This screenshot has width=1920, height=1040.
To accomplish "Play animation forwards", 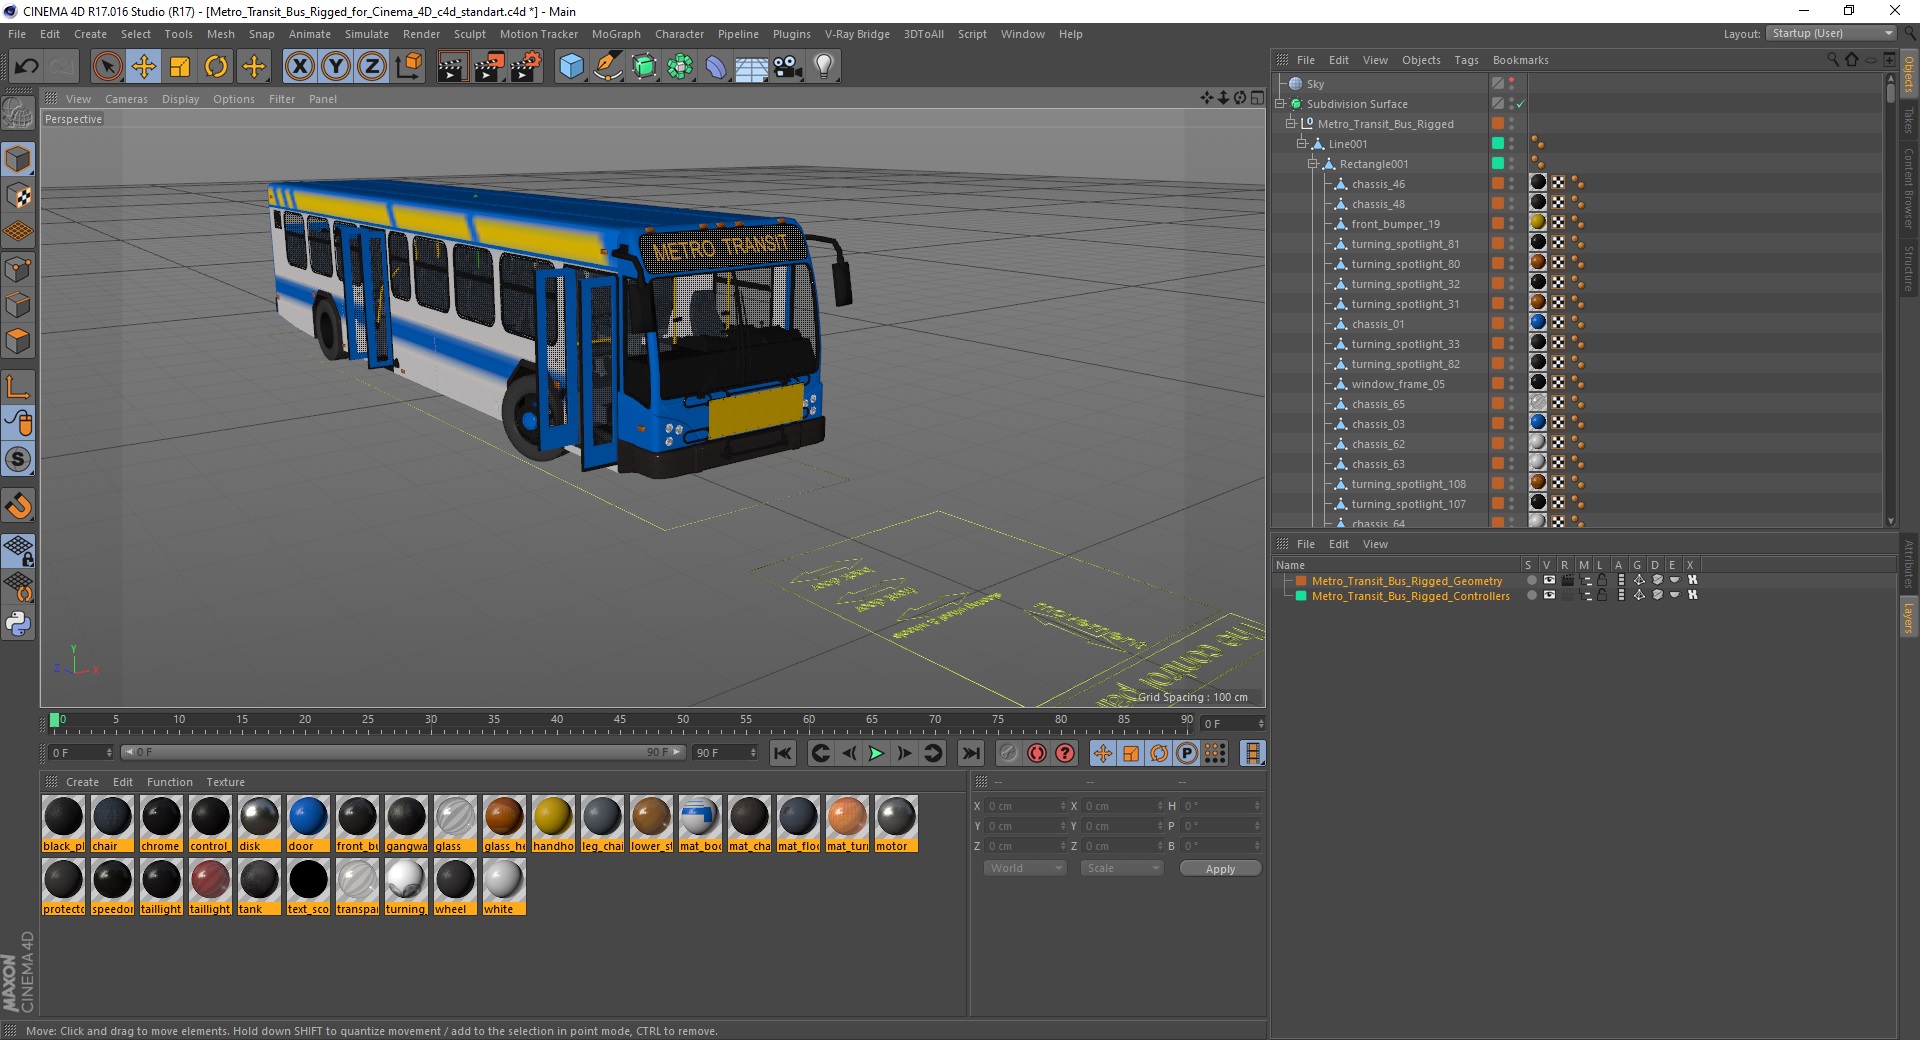I will pyautogui.click(x=877, y=753).
